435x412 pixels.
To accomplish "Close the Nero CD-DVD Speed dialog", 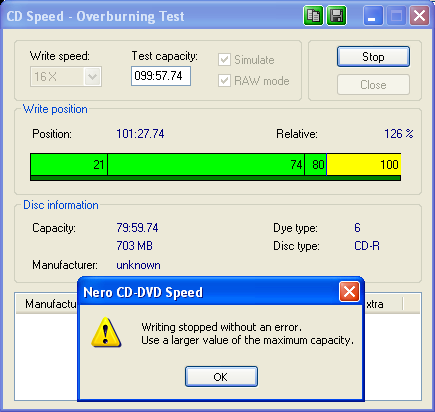I will point(349,292).
